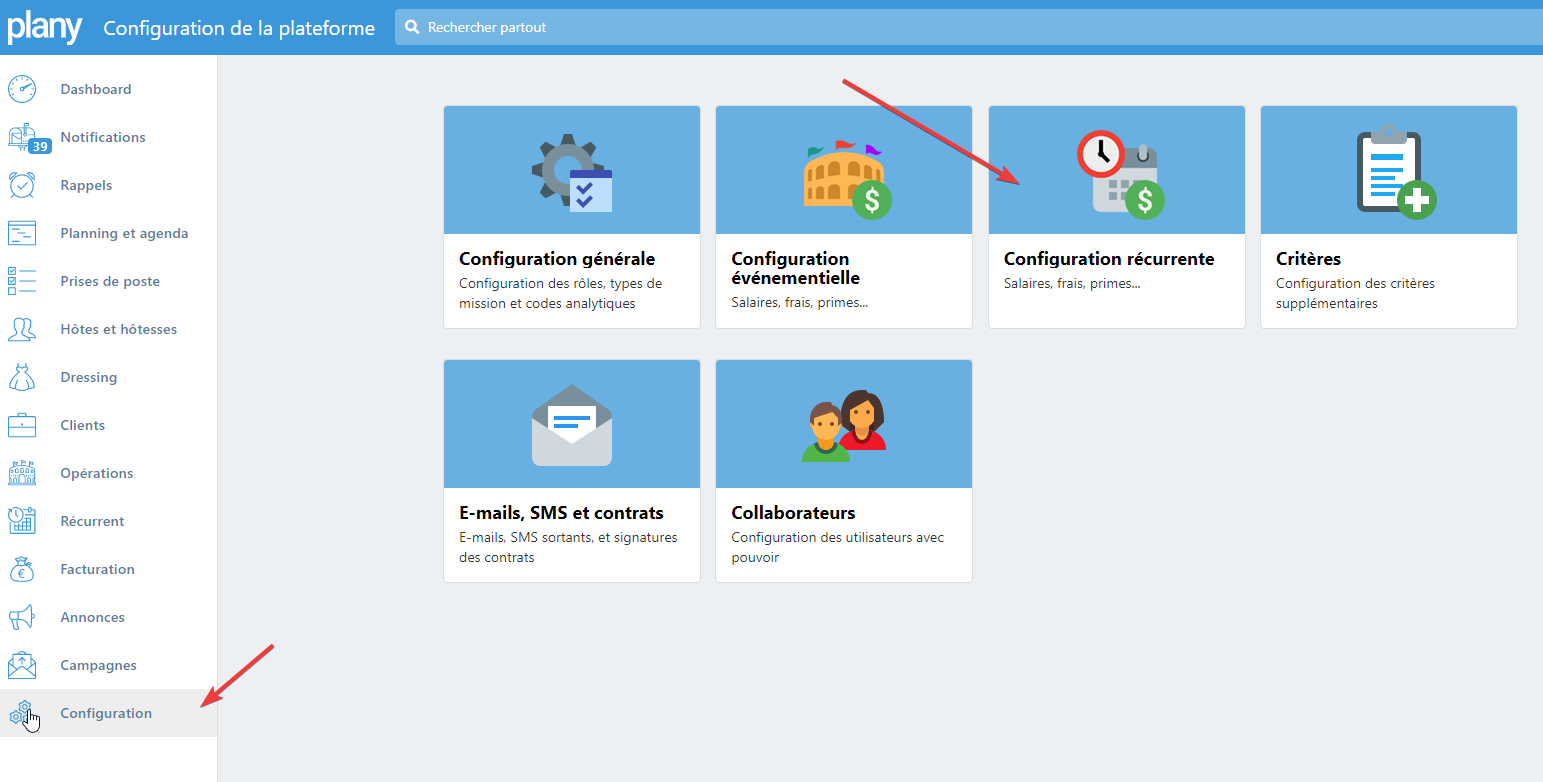Open the Récurrent sidebar item
Viewport: 1543px width, 782px height.
point(92,521)
